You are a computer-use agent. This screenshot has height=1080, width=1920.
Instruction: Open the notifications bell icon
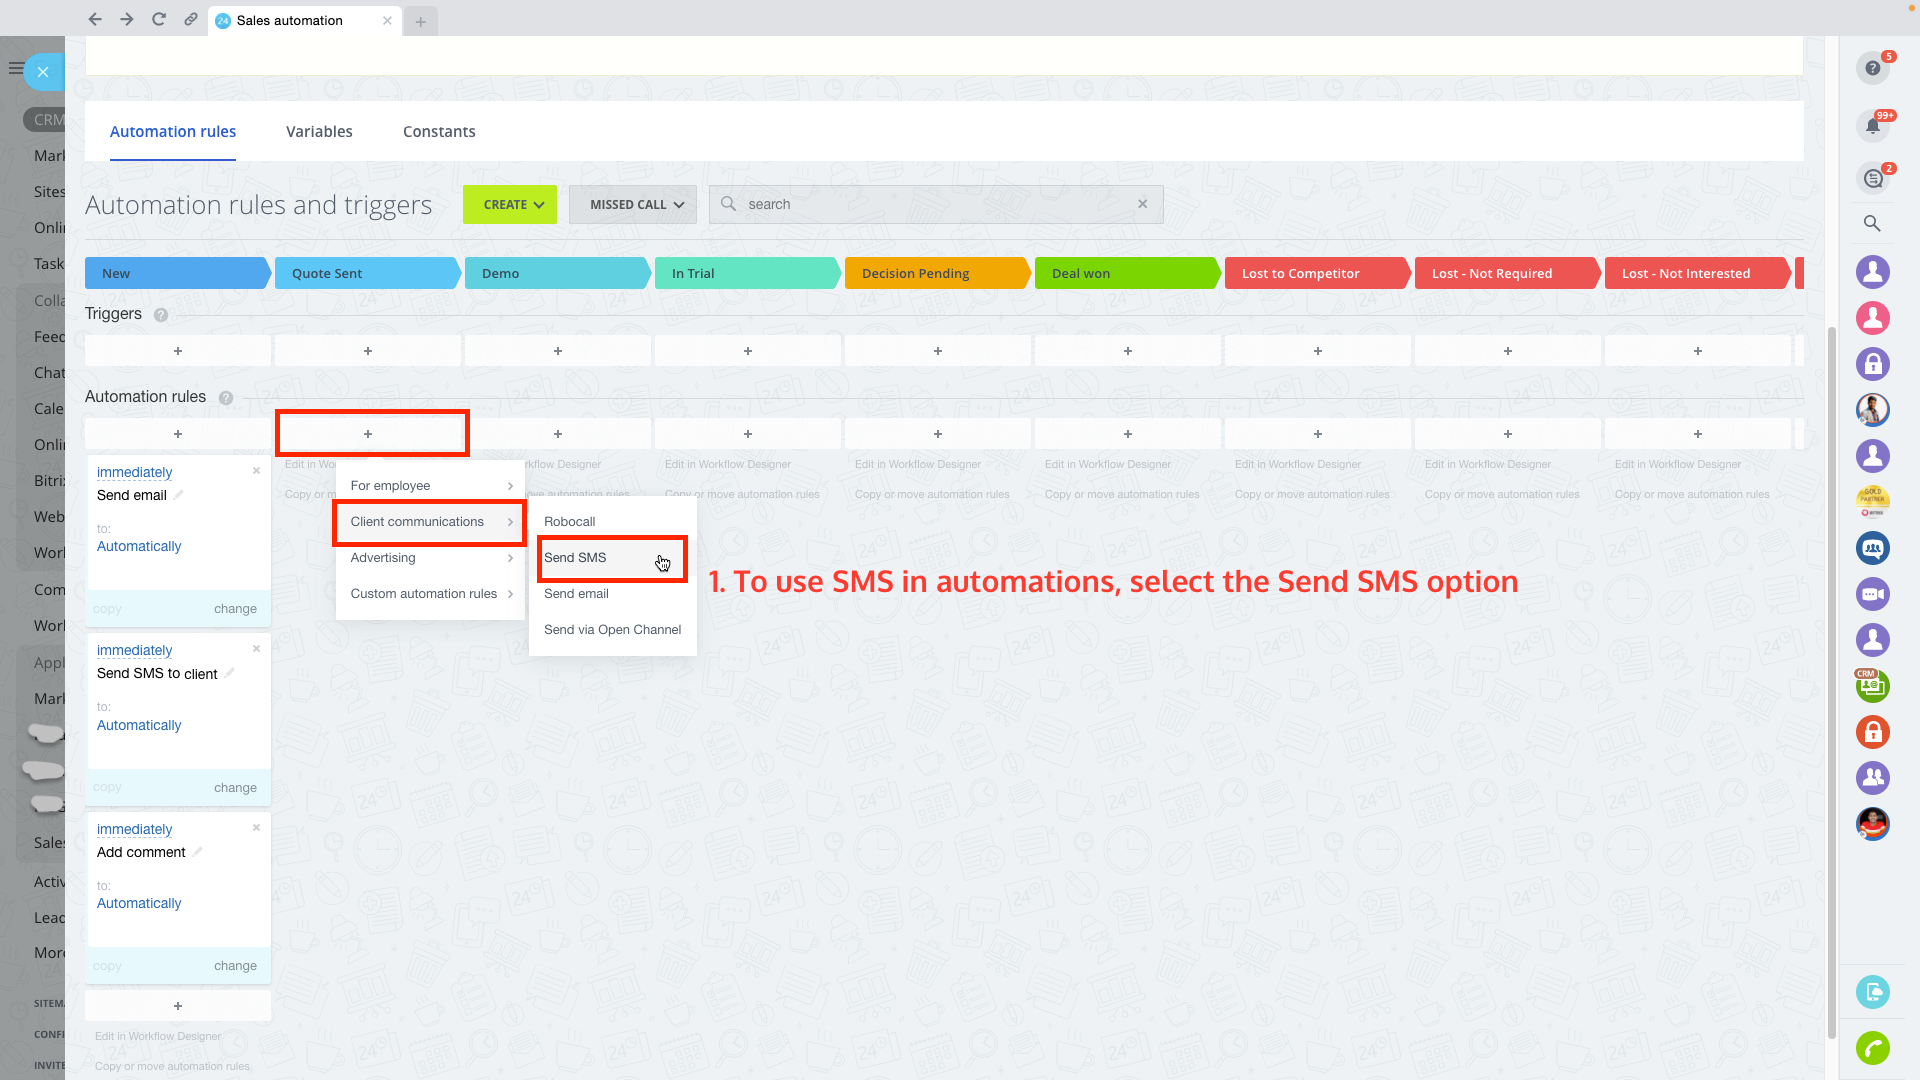point(1872,126)
